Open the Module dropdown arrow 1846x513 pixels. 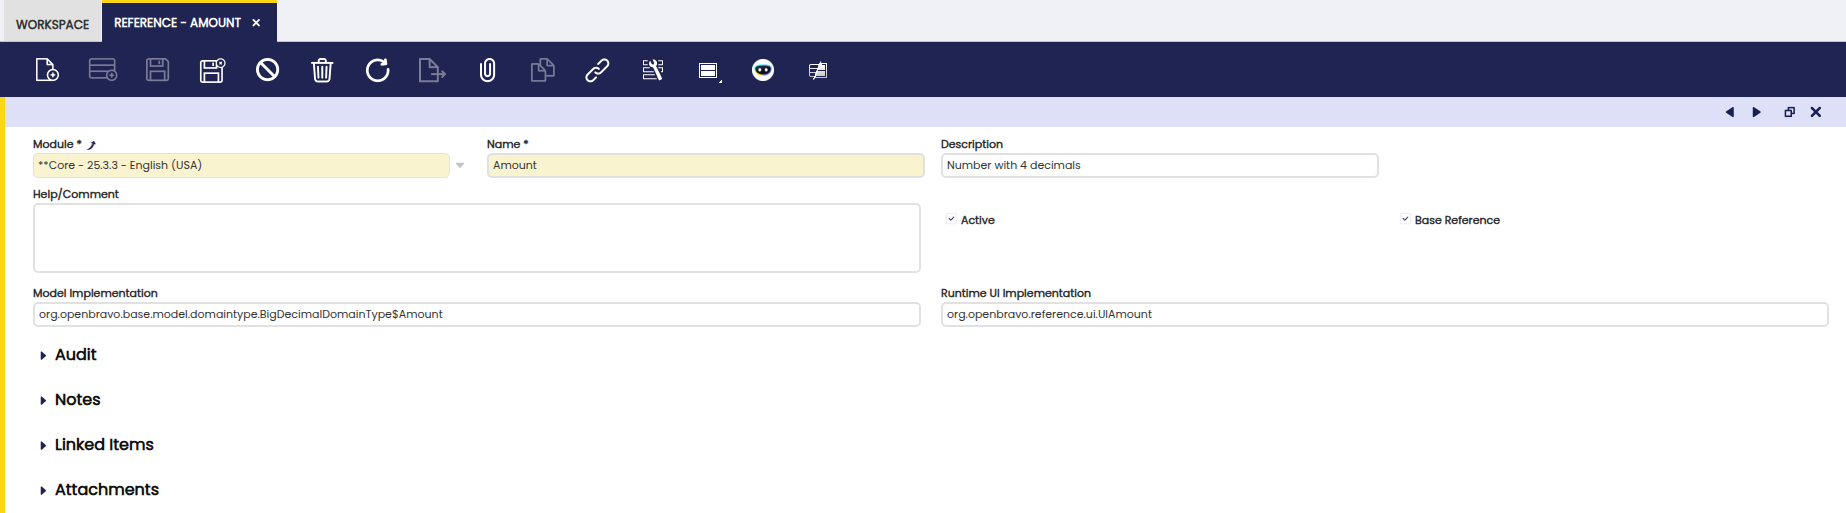coord(460,166)
